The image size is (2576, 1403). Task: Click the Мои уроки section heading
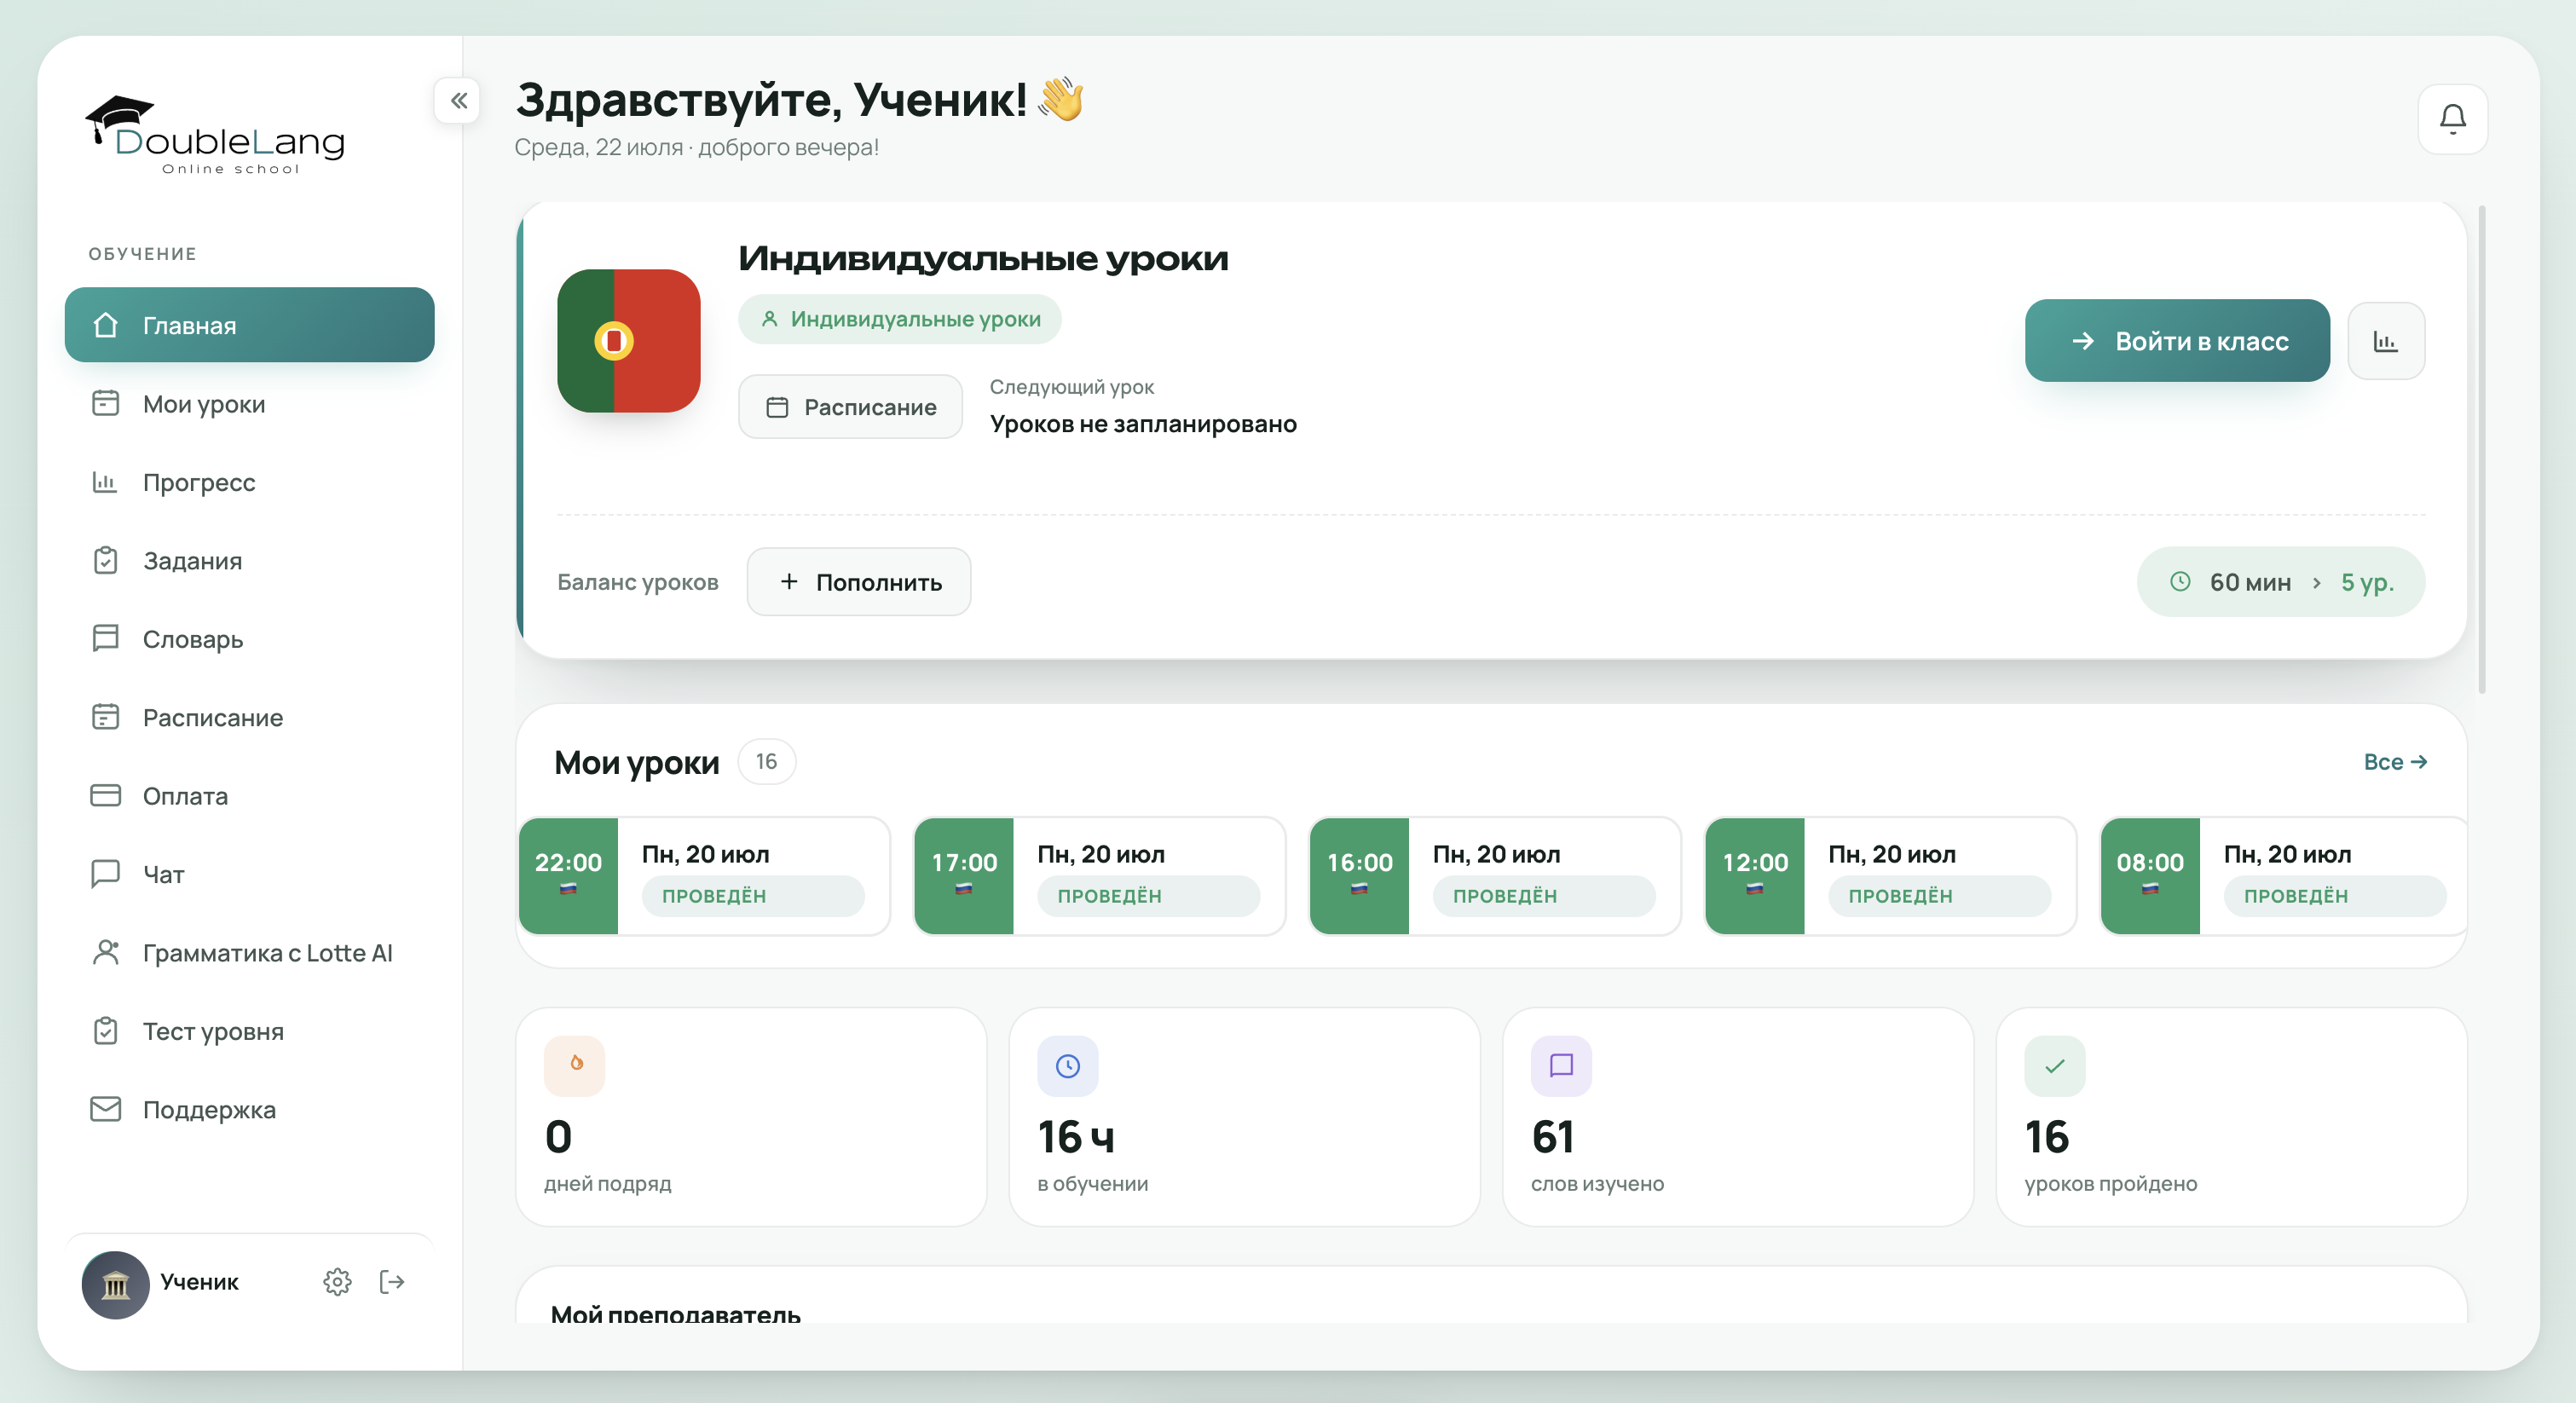pos(636,762)
